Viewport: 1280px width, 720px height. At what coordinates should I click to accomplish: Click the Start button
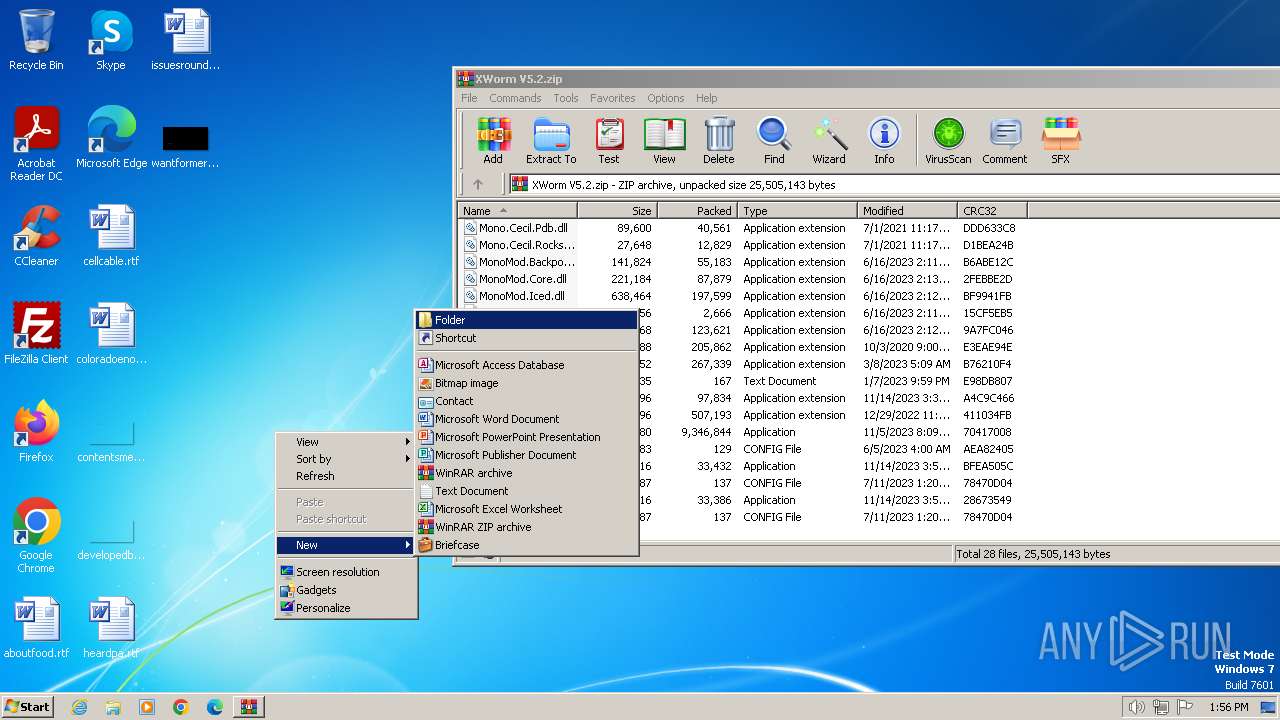pos(28,707)
